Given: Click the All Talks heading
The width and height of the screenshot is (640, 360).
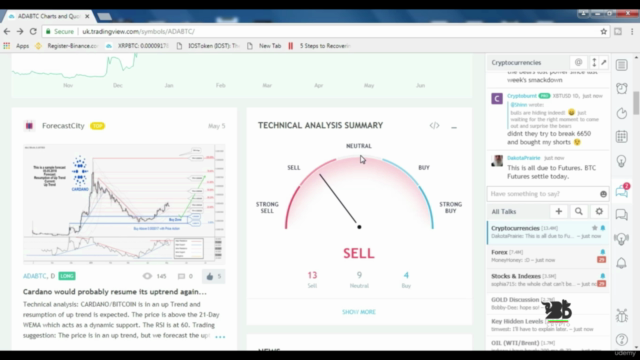Looking at the screenshot, I should (504, 211).
